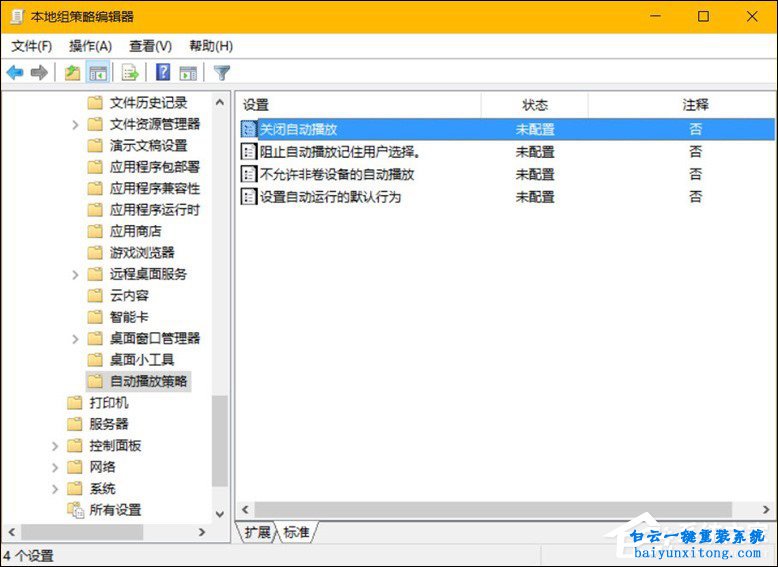Click 否 comment in the 阻止自动播放记住用户选择 row
The height and width of the screenshot is (567, 778).
pyautogui.click(x=695, y=152)
